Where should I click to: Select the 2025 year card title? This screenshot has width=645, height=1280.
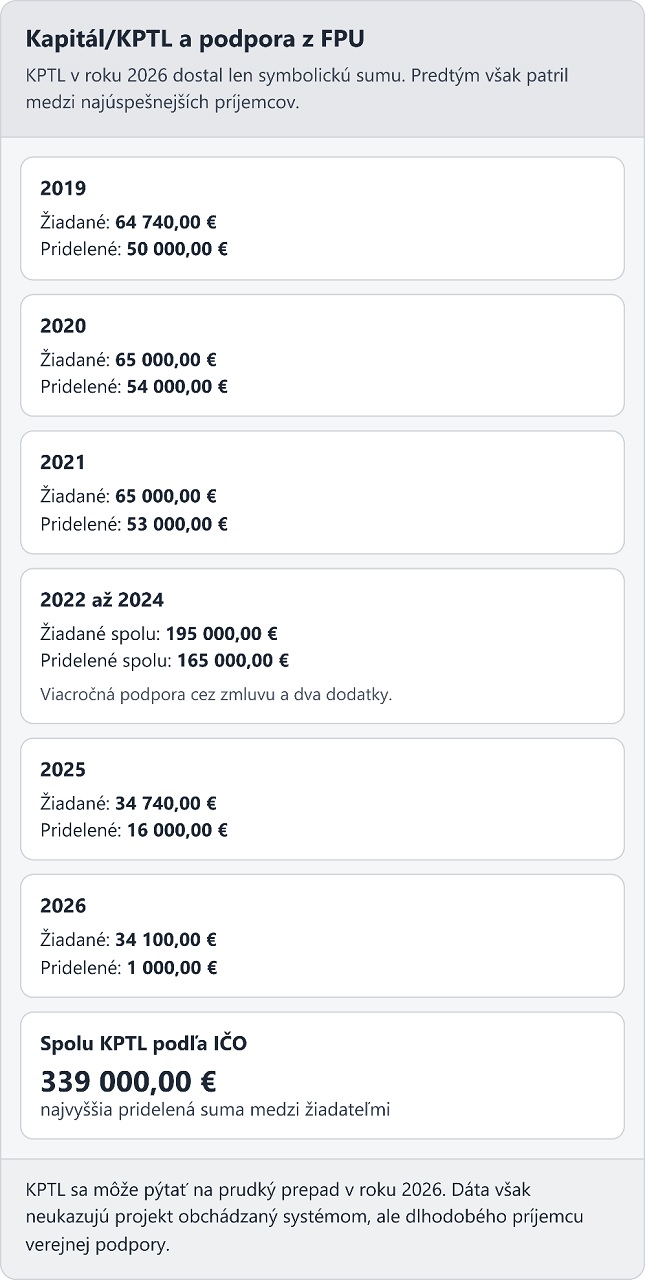click(x=63, y=770)
